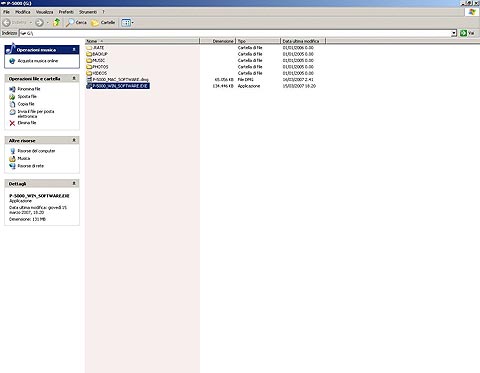Expand the address bar dropdown arrow

click(454, 33)
